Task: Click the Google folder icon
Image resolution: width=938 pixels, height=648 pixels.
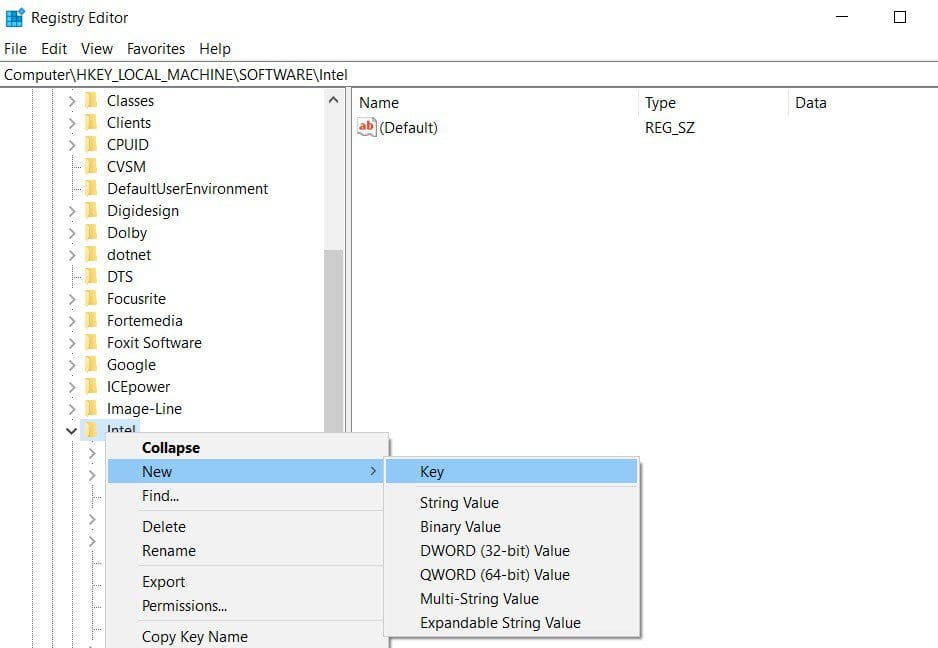Action: 92,364
